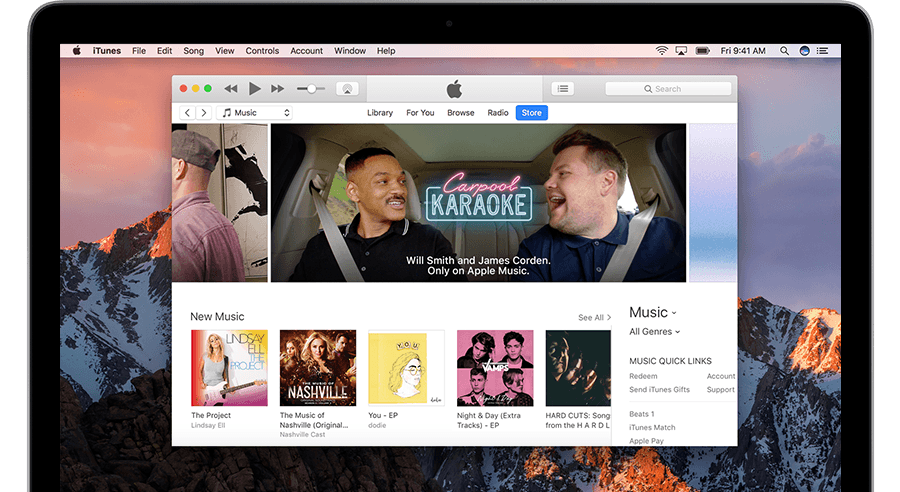
Task: Click the rewind previous track button
Action: (x=231, y=88)
